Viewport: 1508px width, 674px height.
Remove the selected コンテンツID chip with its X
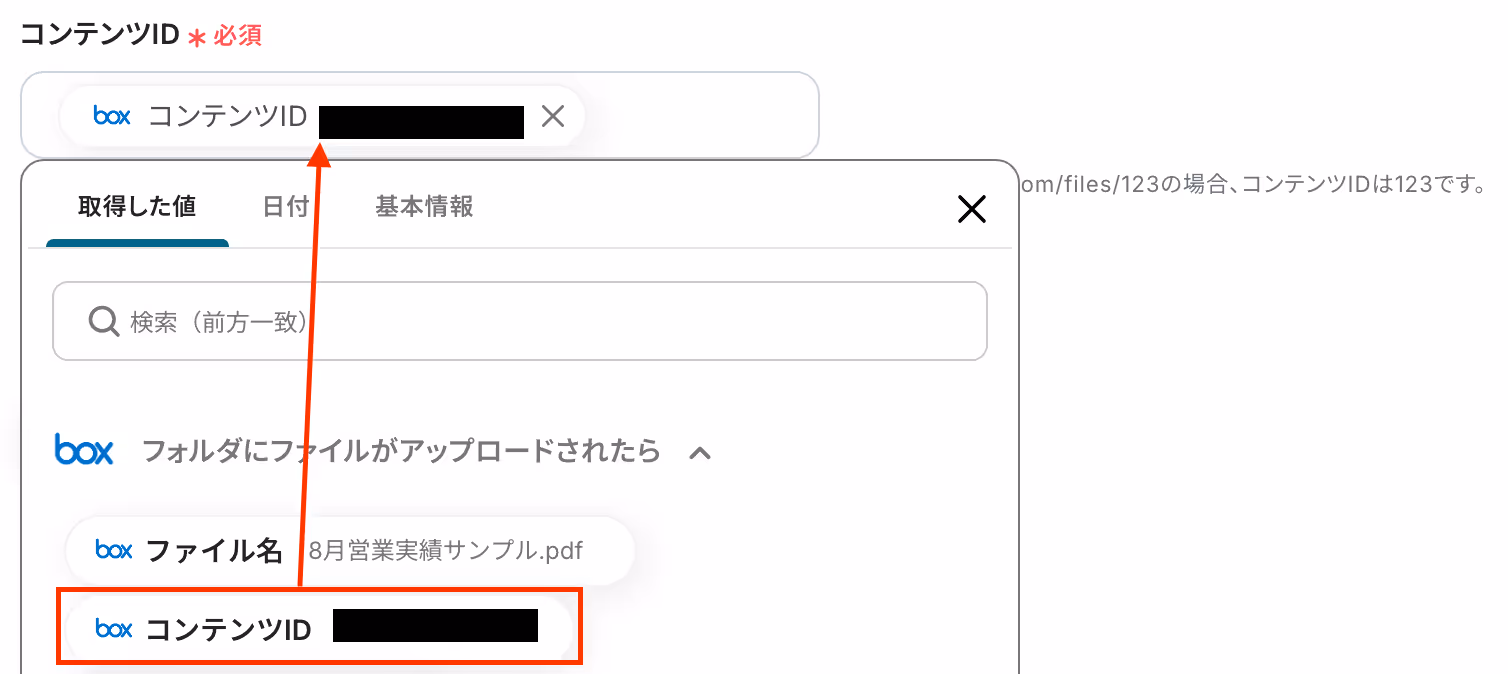coord(553,117)
